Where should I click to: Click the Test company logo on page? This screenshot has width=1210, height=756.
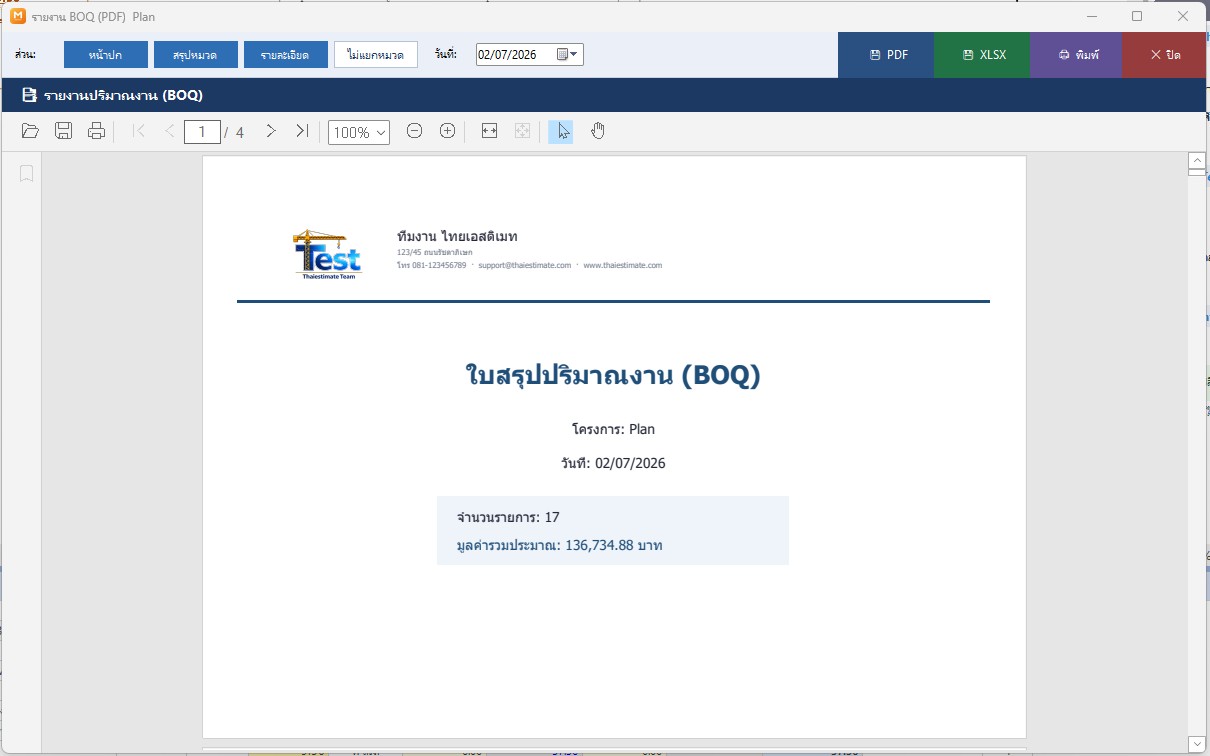[327, 254]
